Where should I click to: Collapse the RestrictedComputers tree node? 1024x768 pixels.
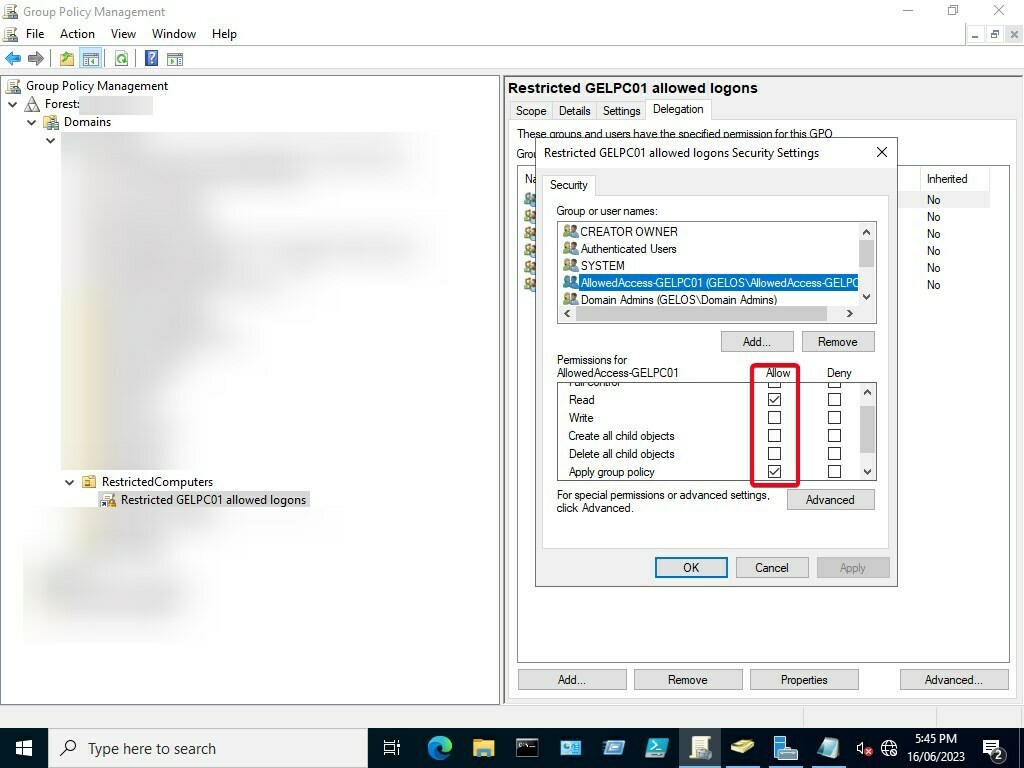[68, 481]
